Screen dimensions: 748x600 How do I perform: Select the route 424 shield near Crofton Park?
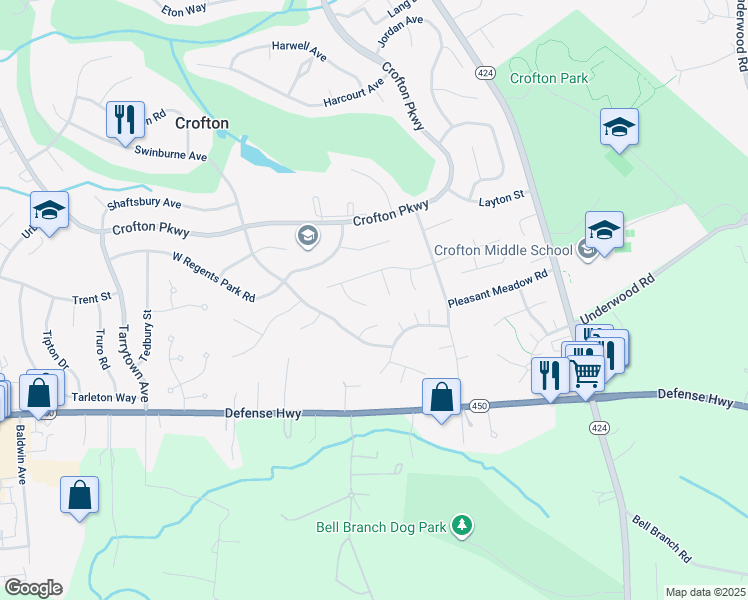point(485,73)
